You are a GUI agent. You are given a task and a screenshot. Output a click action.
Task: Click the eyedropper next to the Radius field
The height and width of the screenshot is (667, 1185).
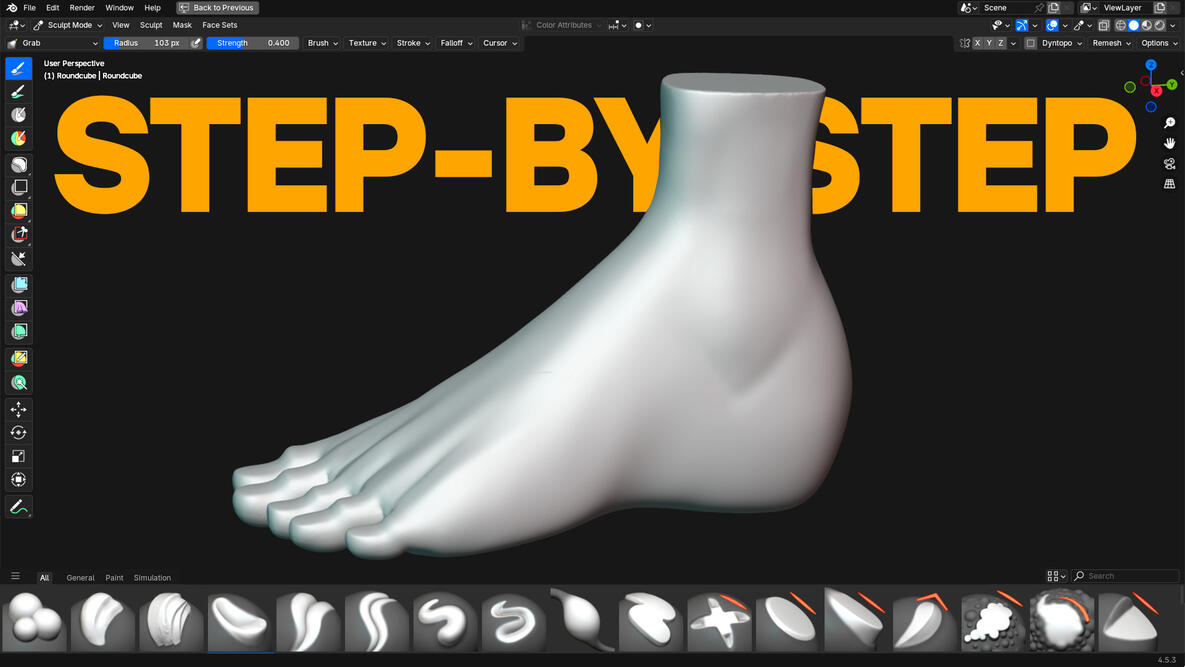tap(196, 43)
